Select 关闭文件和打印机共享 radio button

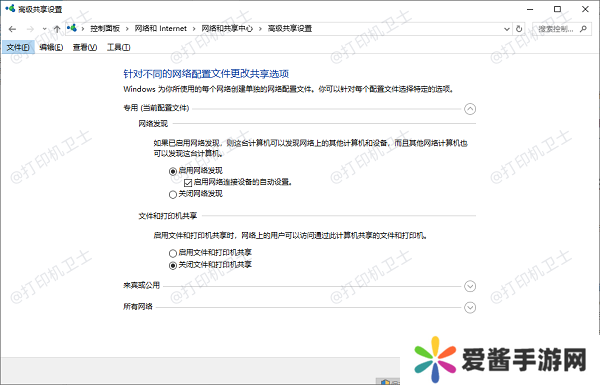(173, 265)
